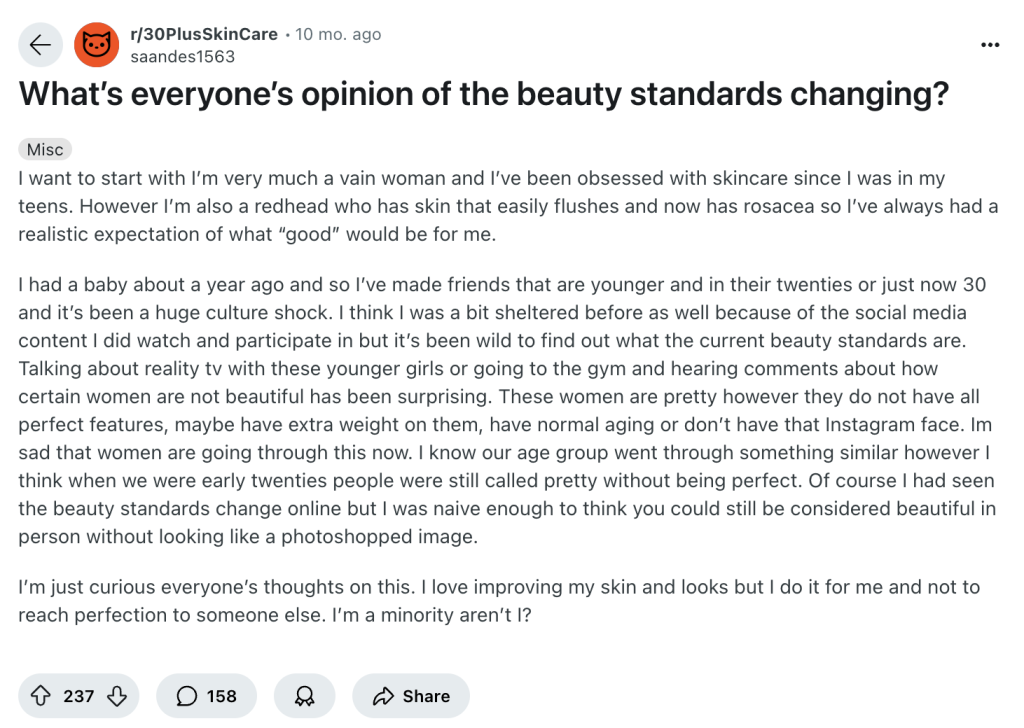Viewport: 1024px width, 728px height.
Task: Visit the saandes1563 user profile
Action: [183, 57]
